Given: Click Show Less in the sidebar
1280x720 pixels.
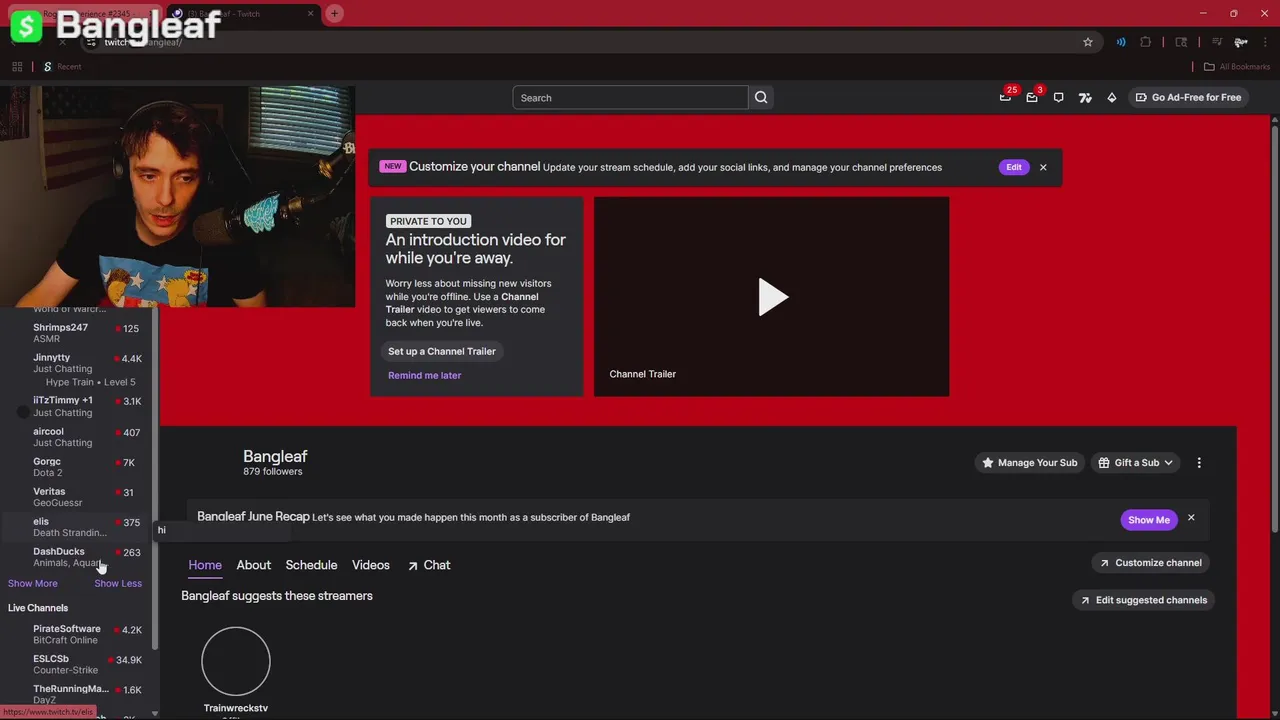Looking at the screenshot, I should (118, 583).
